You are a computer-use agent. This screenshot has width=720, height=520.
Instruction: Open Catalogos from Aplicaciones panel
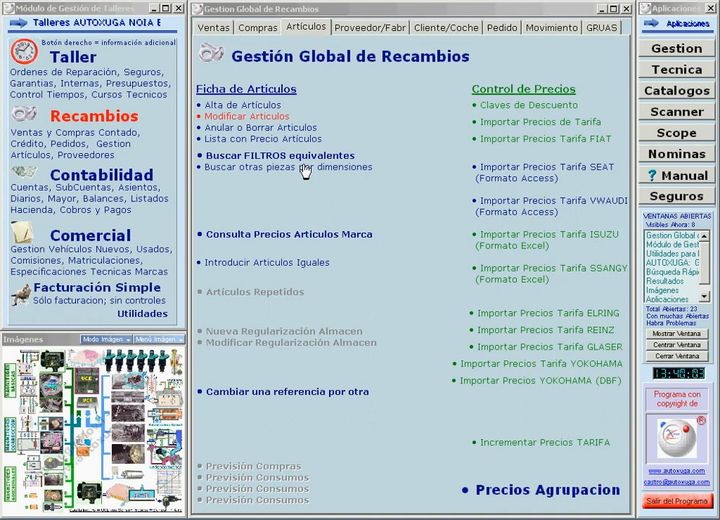click(676, 90)
